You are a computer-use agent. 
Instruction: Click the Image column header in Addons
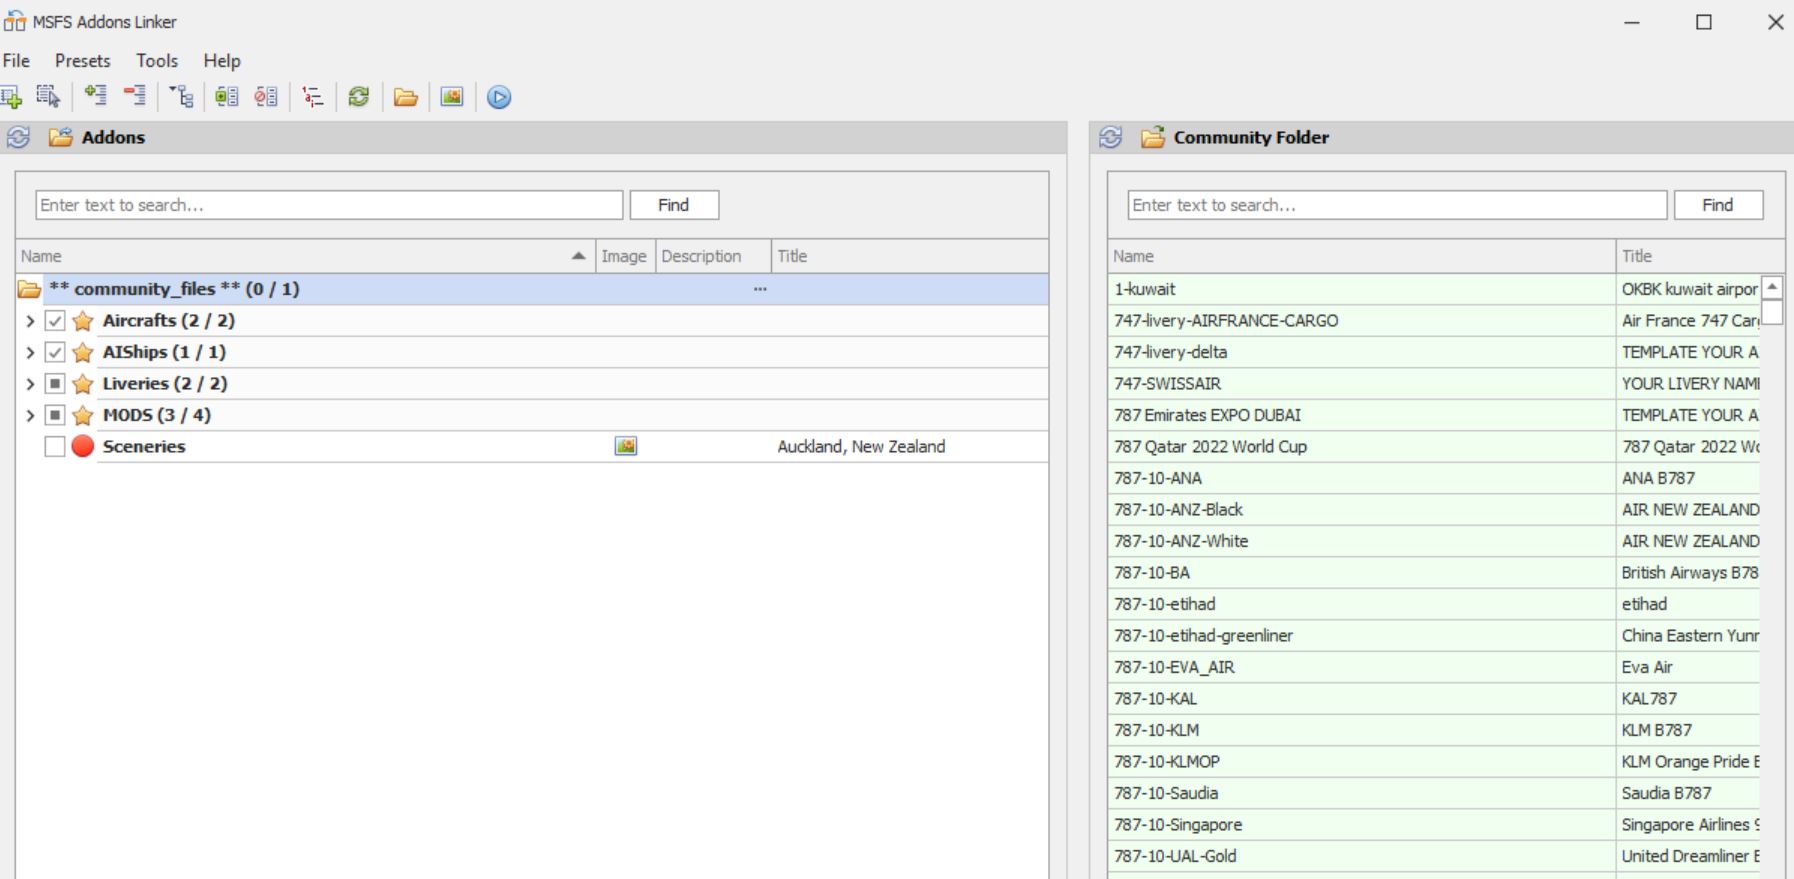tap(625, 256)
